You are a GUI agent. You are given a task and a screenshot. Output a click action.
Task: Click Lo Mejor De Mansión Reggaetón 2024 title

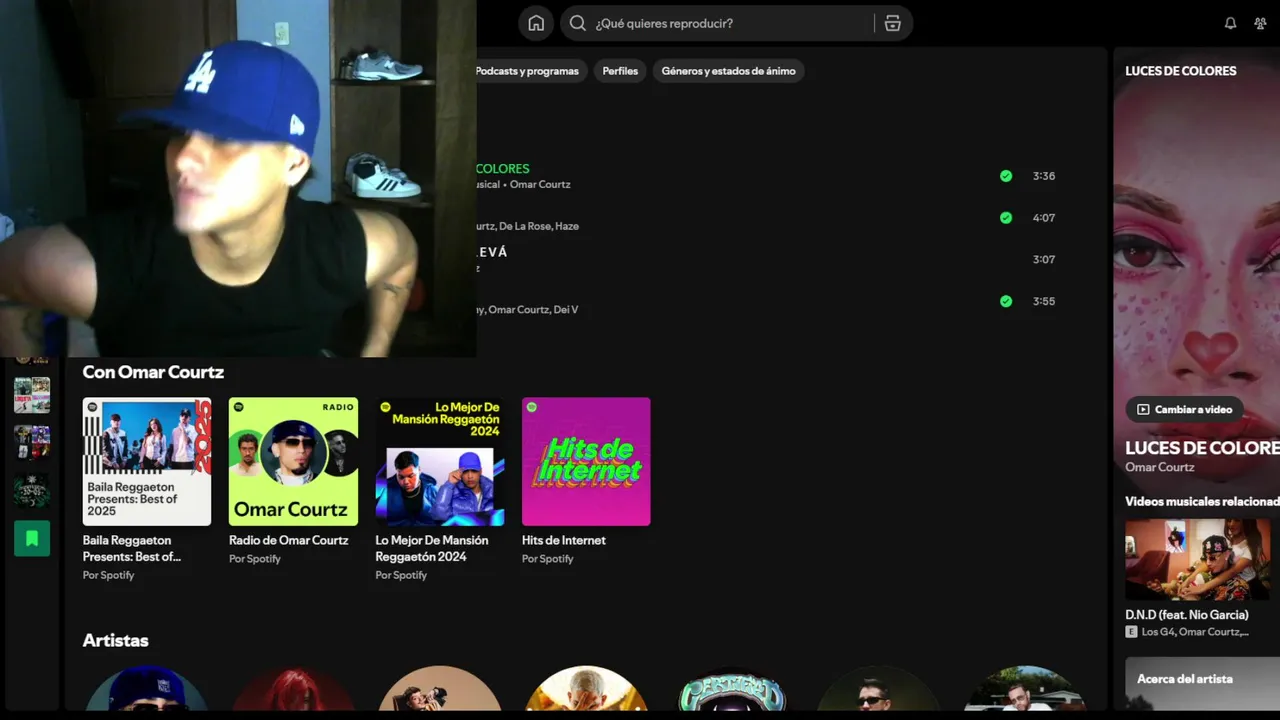(x=432, y=548)
